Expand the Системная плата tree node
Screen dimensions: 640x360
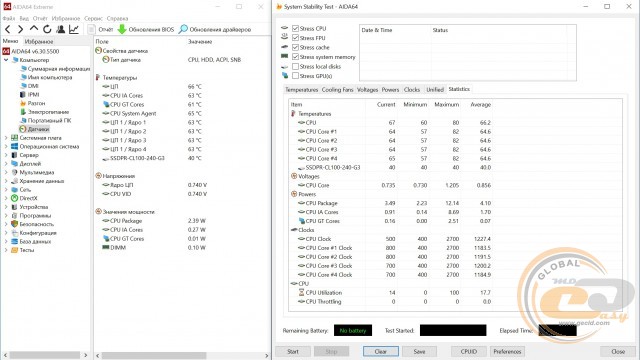click(6, 138)
